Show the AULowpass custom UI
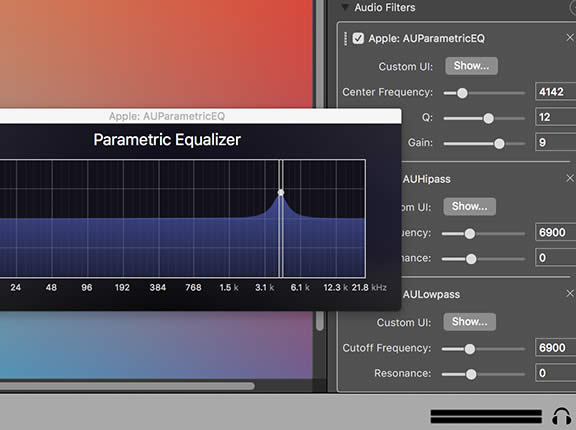Viewport: 576px width, 430px height. 469,322
